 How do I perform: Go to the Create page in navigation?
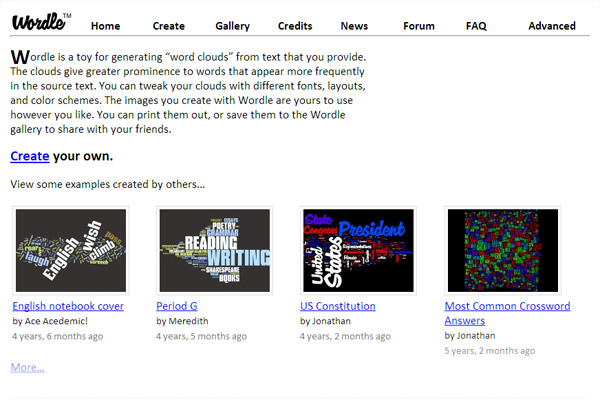[168, 26]
